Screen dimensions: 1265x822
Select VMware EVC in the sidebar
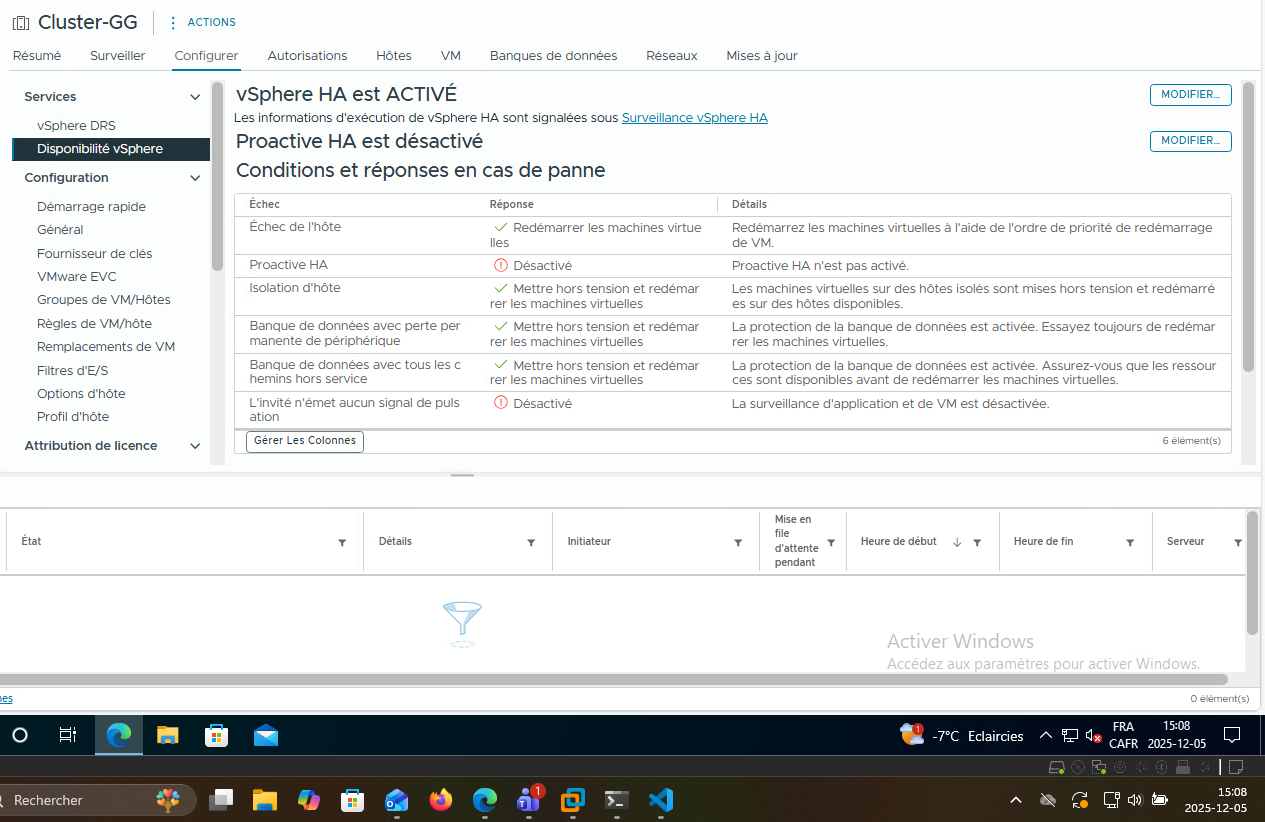[x=77, y=277]
